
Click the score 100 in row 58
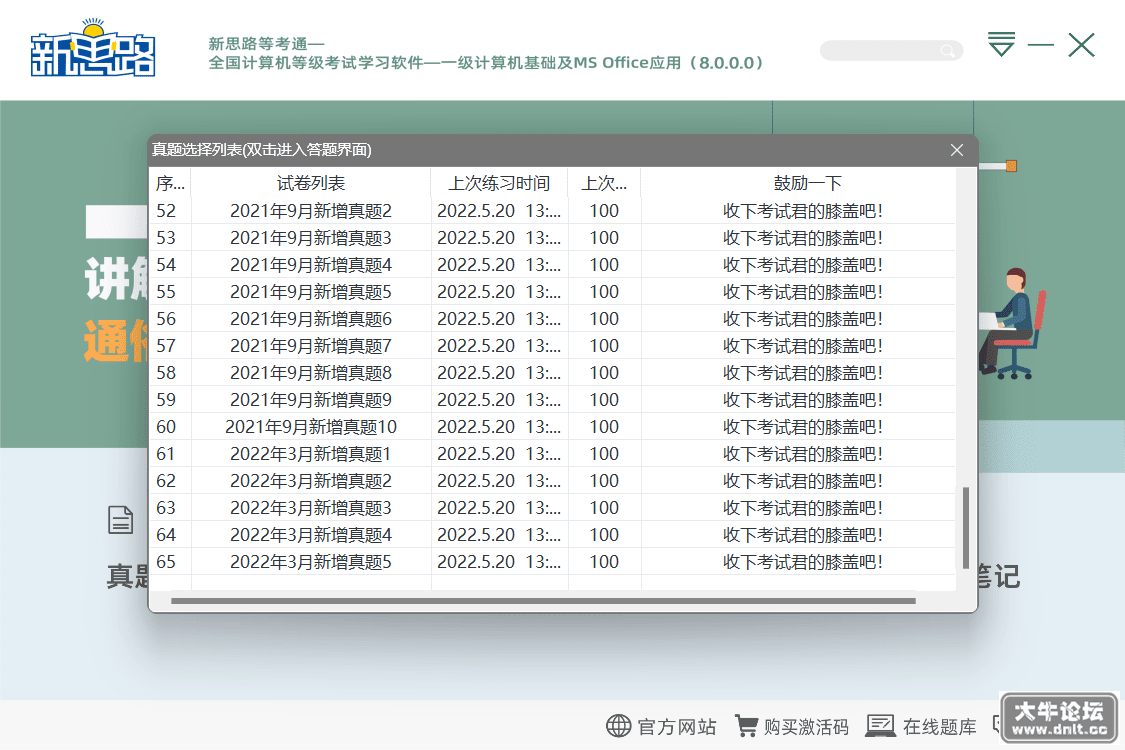604,373
